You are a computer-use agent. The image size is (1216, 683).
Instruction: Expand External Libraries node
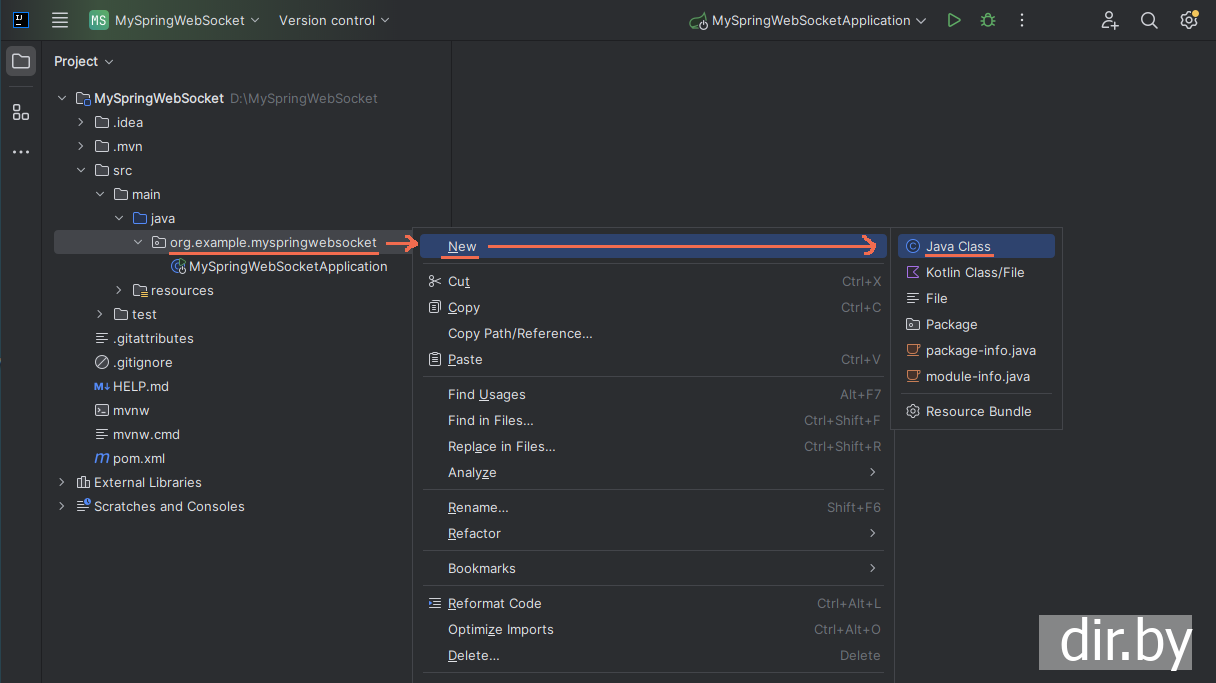[62, 482]
